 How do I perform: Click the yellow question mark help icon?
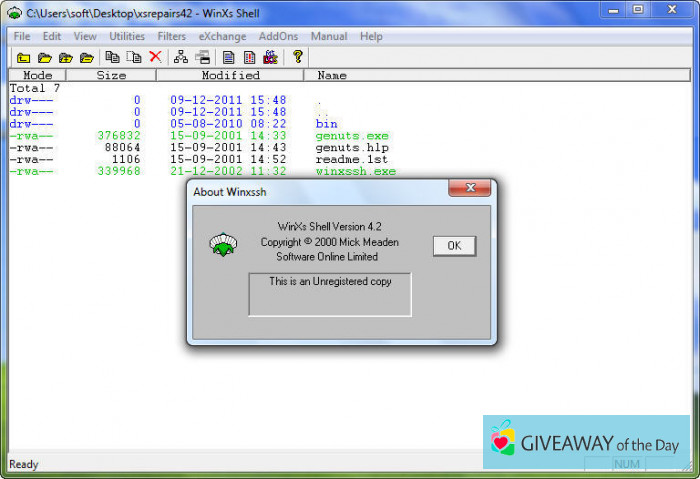pos(297,57)
